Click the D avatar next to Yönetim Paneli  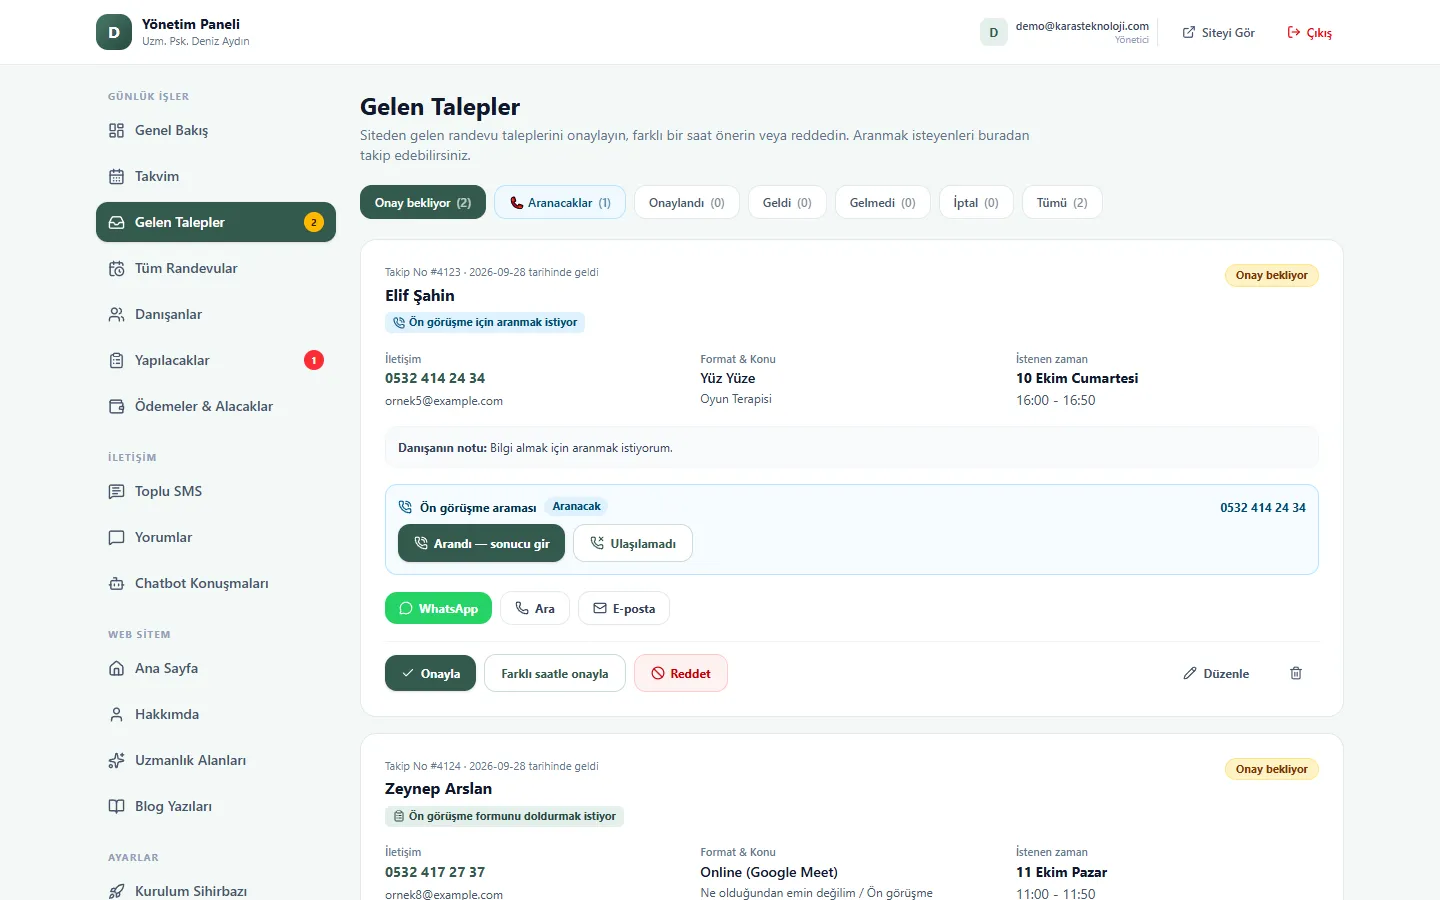114,32
